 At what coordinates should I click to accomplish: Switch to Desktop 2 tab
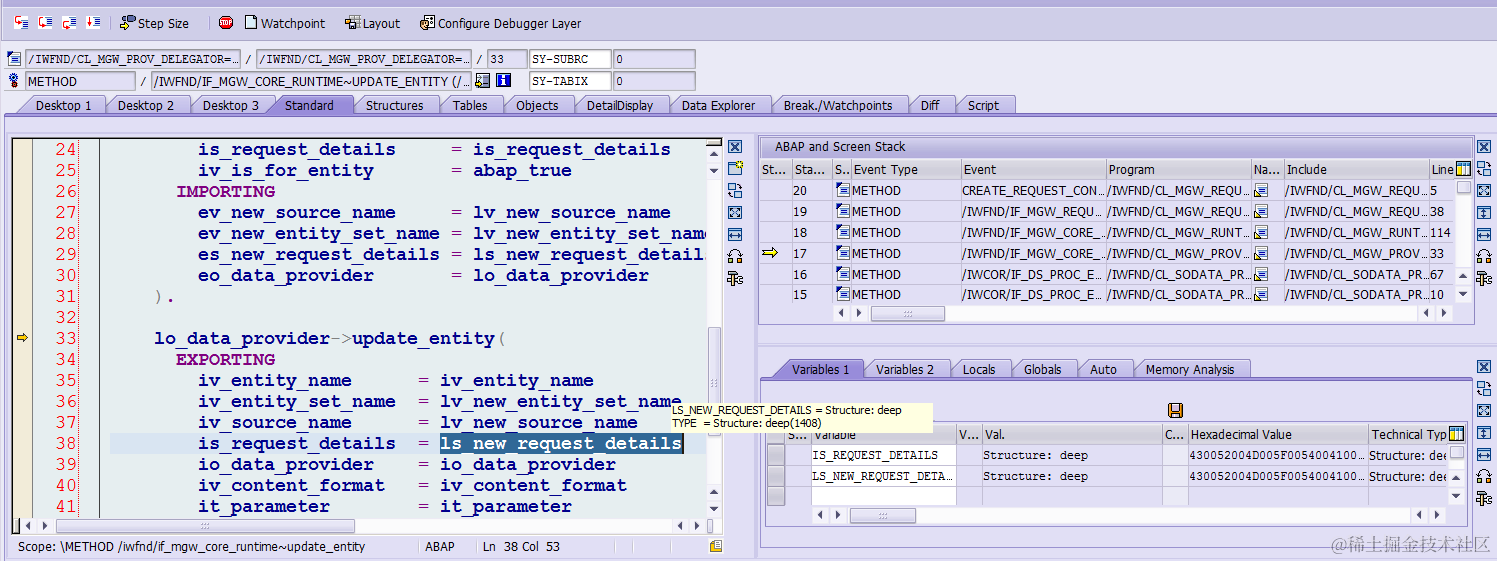click(x=146, y=105)
